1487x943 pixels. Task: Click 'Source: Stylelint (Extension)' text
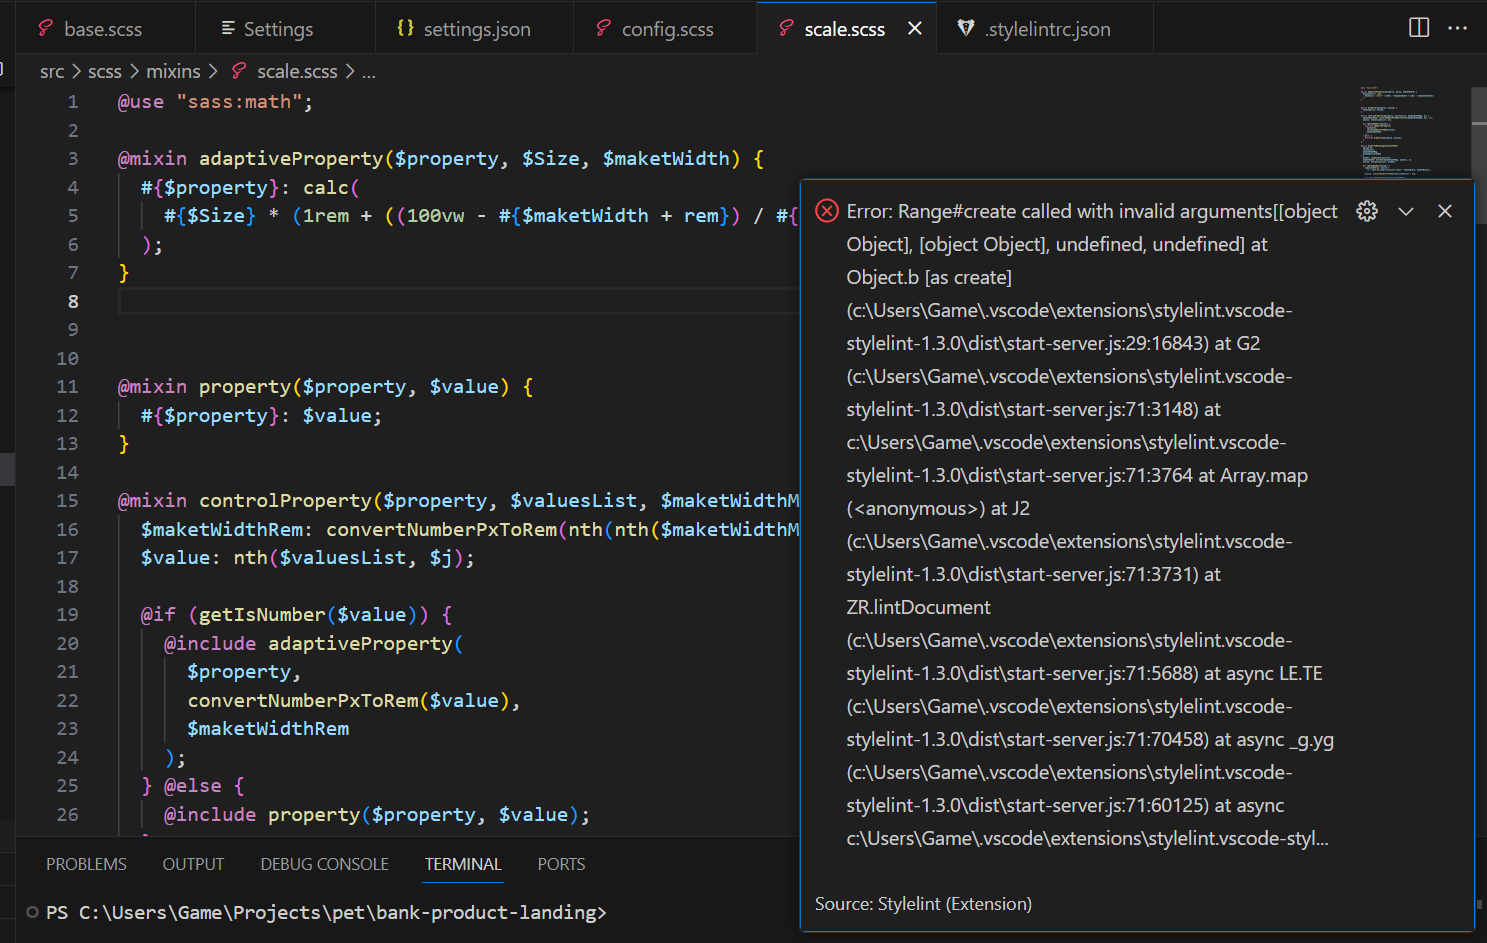(x=923, y=904)
